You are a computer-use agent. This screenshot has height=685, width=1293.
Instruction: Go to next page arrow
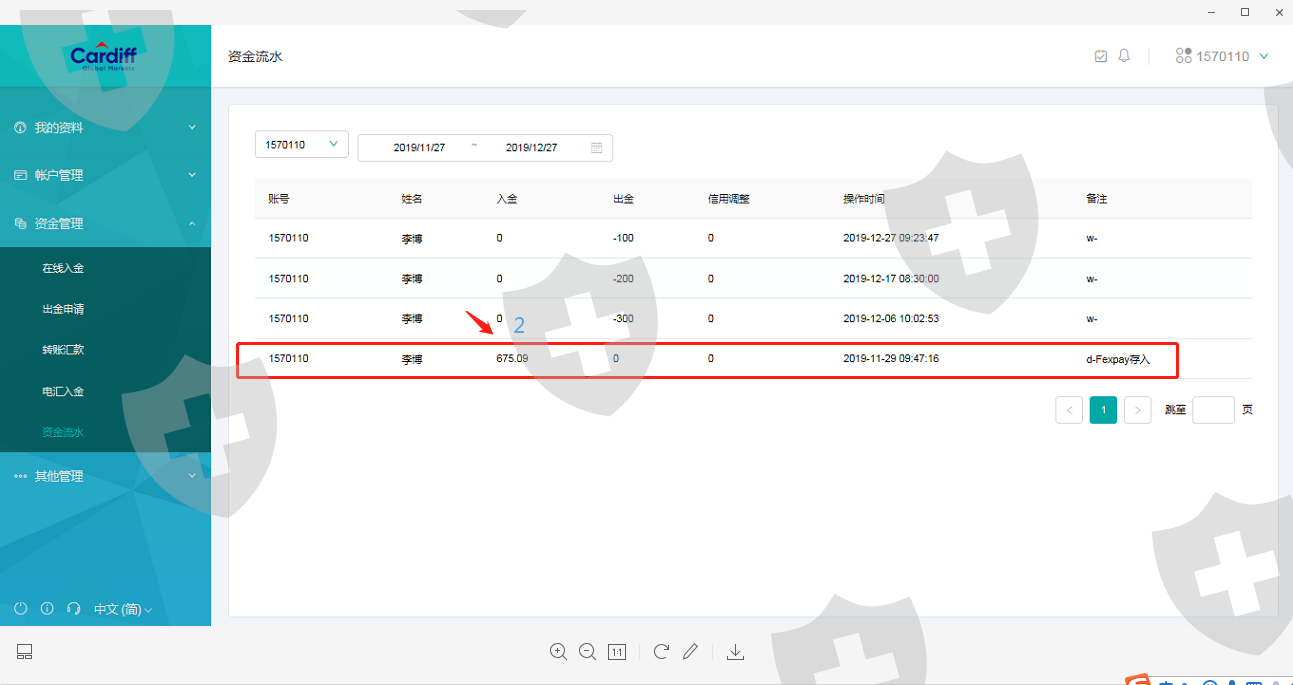coord(1137,410)
